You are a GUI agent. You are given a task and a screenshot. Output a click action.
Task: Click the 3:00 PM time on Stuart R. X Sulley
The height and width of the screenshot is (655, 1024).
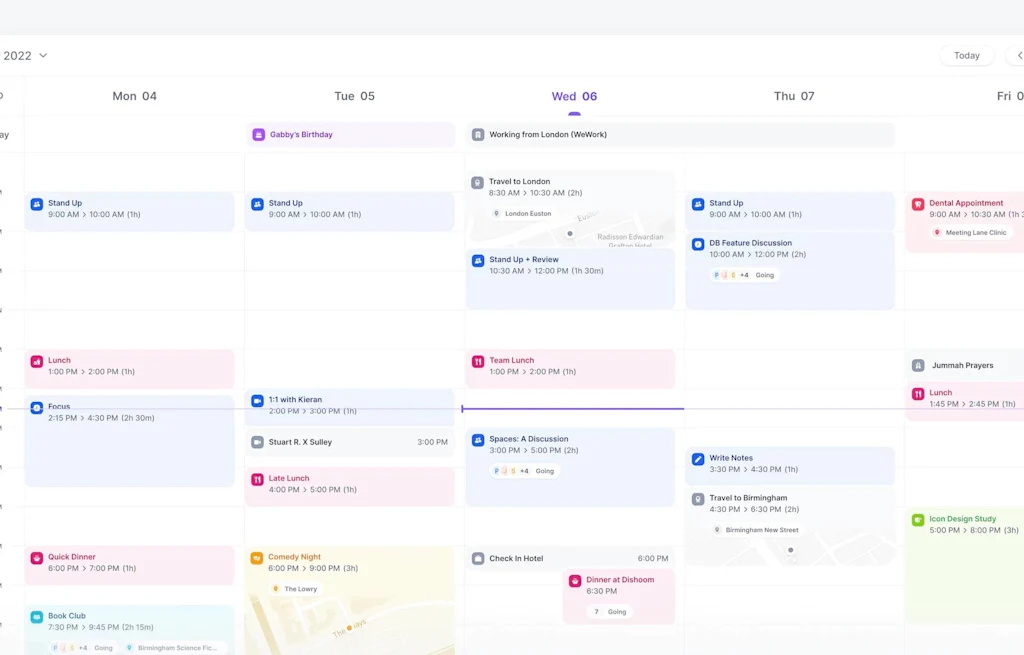click(x=432, y=442)
